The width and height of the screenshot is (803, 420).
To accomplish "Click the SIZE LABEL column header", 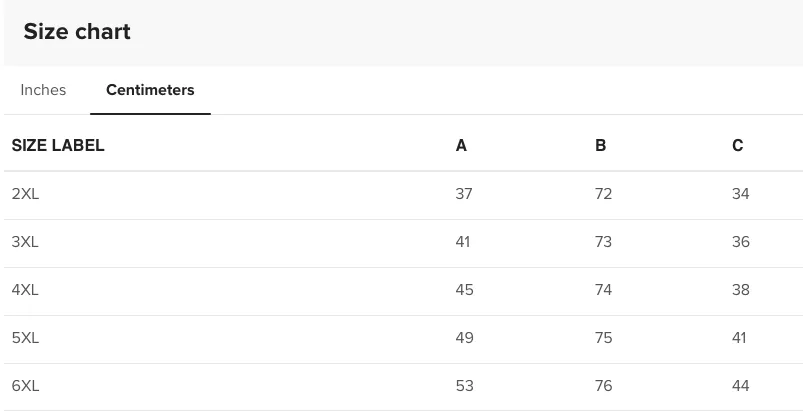I will tap(58, 145).
